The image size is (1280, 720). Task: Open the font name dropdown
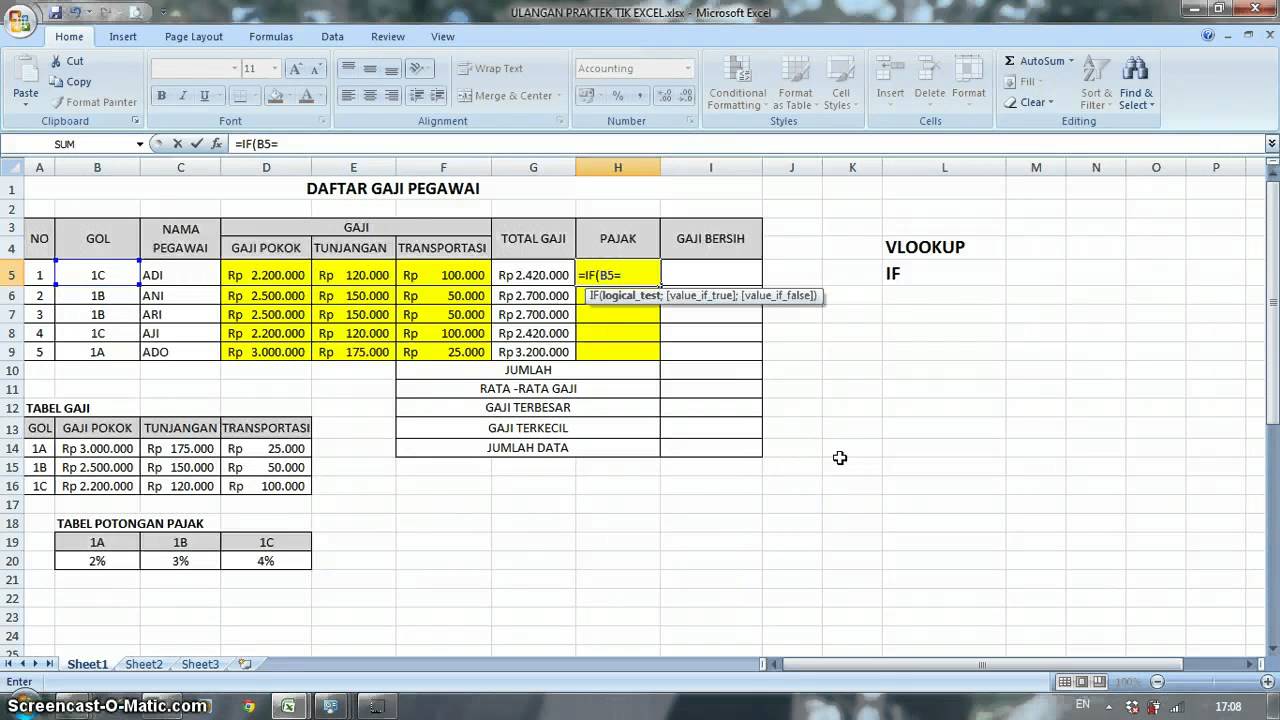click(x=235, y=69)
